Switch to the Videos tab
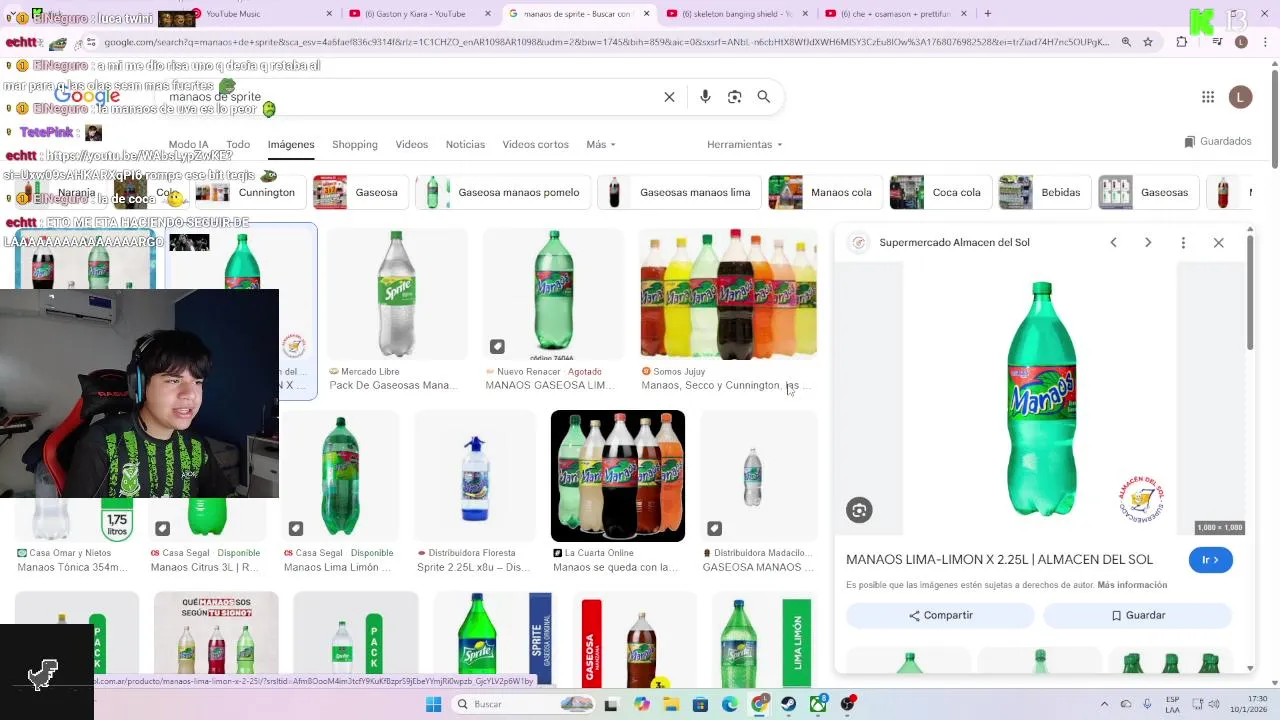 [411, 144]
